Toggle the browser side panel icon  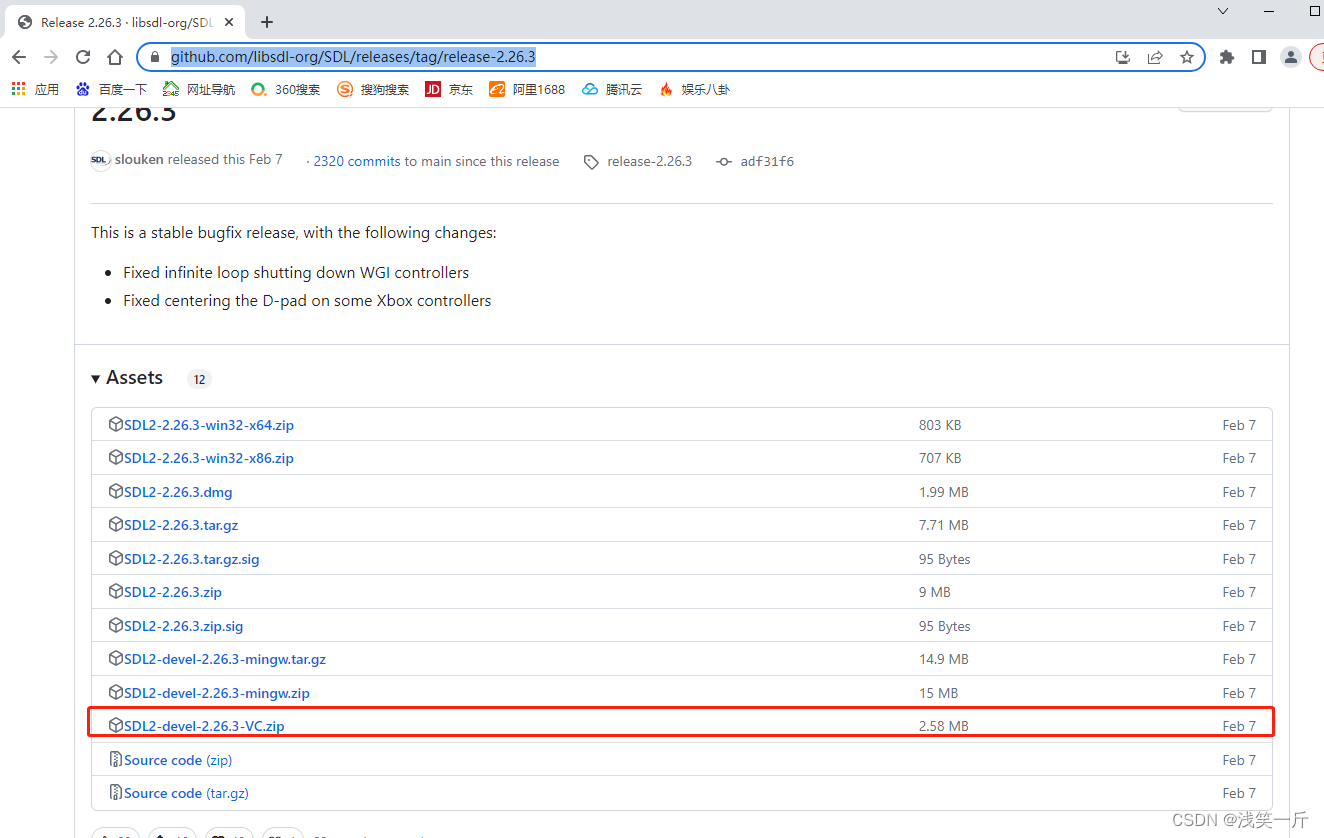click(1259, 57)
